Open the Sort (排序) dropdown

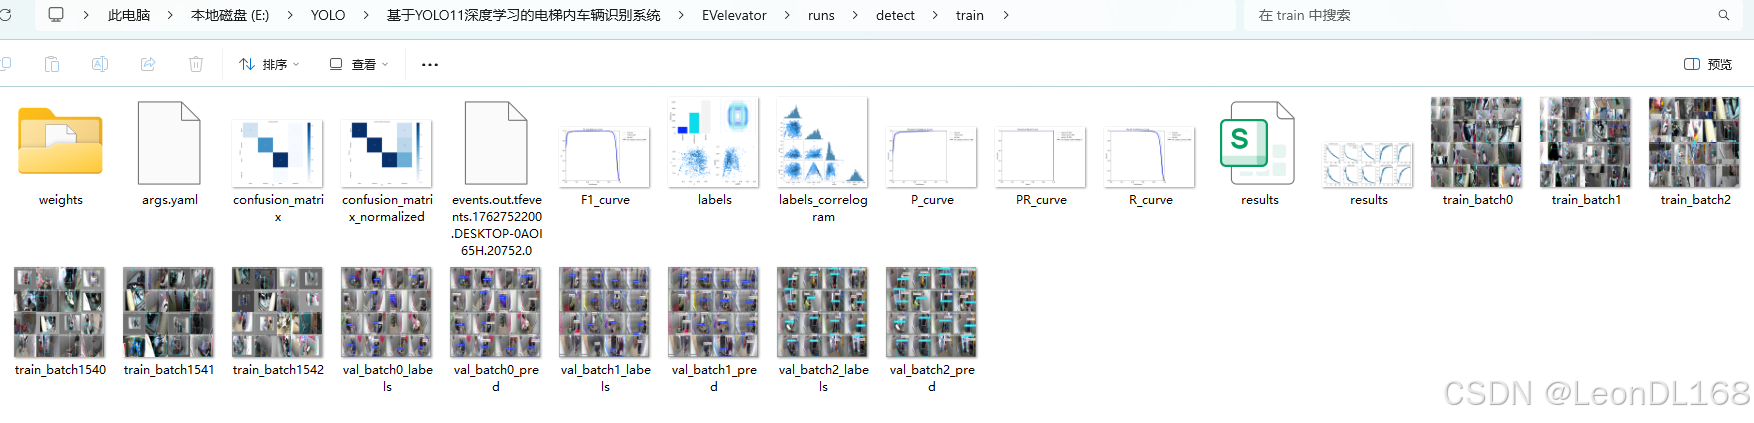(269, 64)
